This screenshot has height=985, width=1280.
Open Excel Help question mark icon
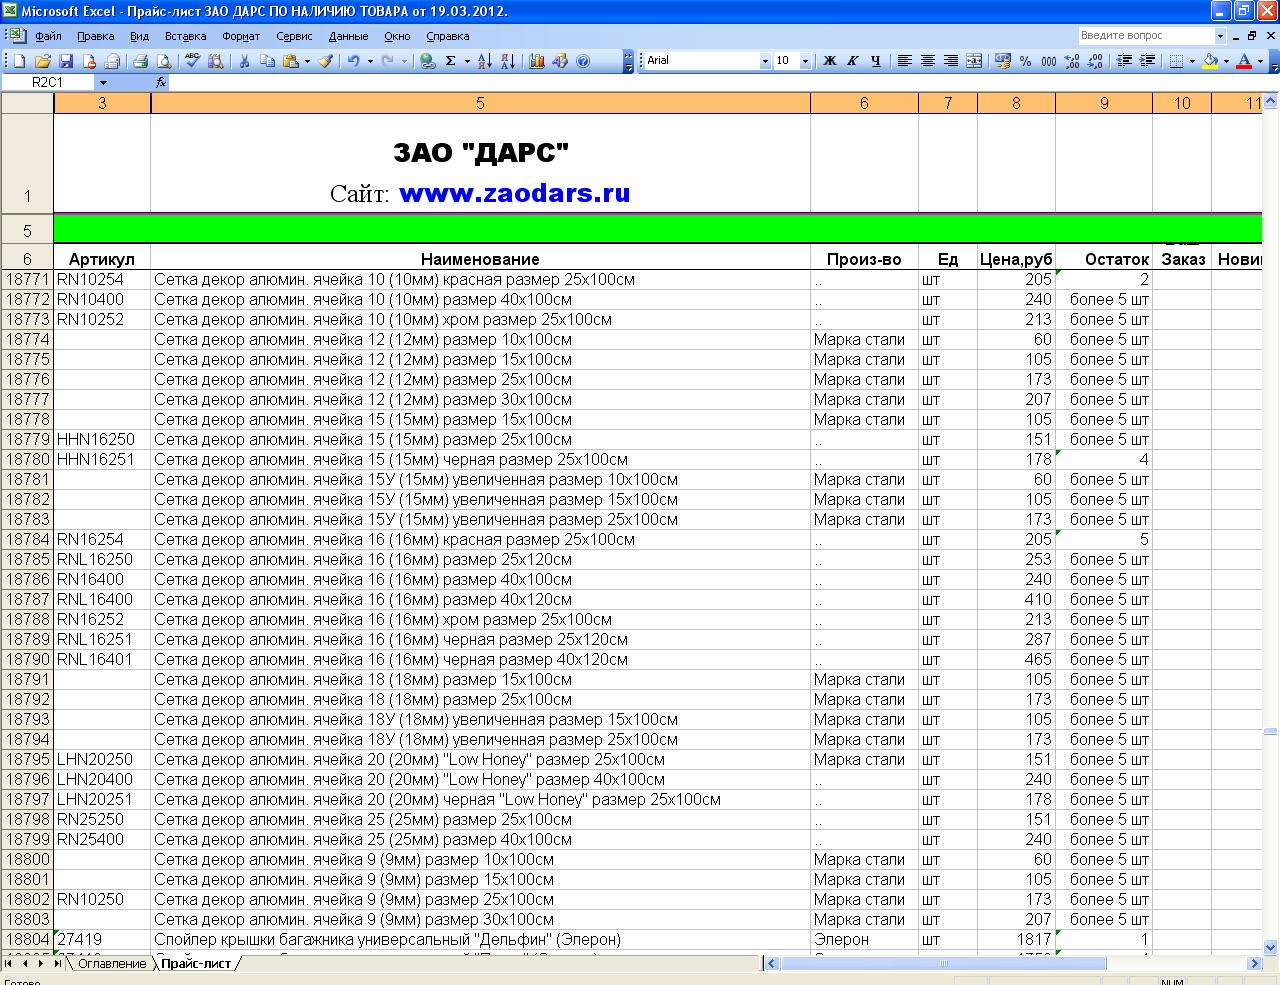(x=583, y=61)
